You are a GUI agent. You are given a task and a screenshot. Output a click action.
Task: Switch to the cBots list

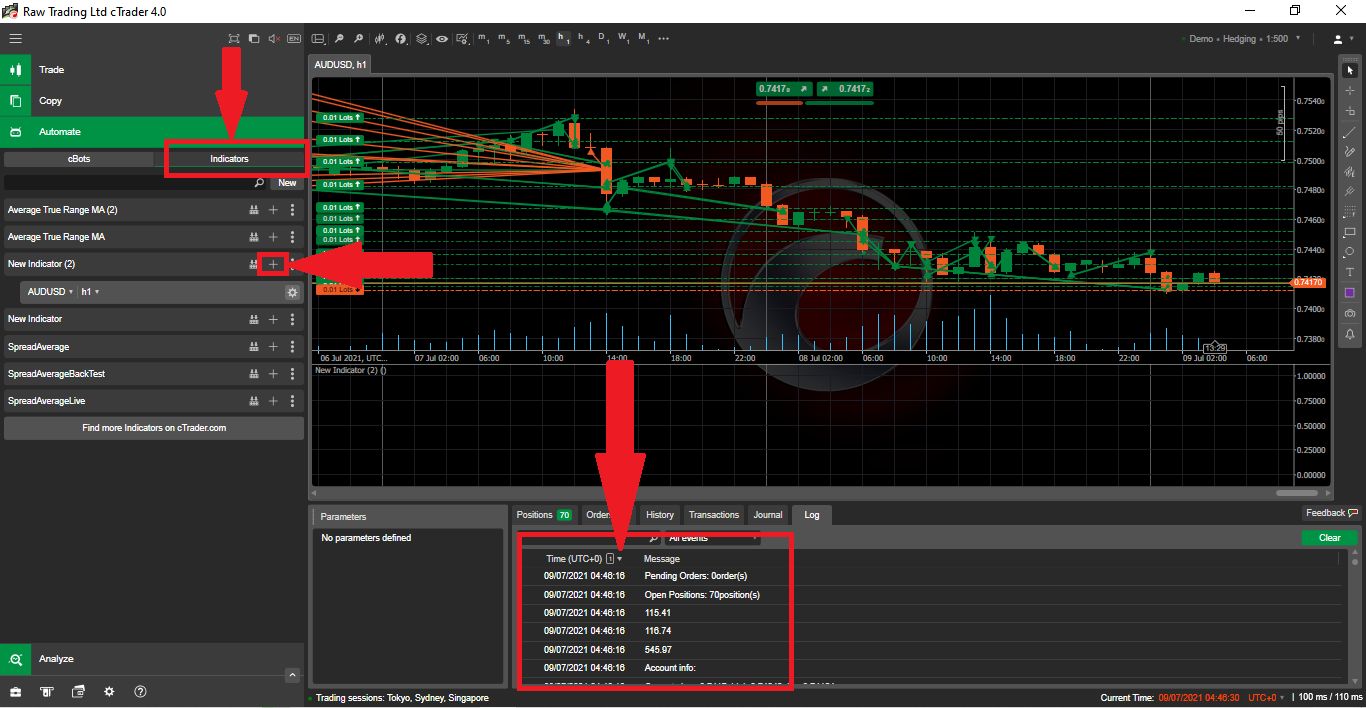(79, 159)
